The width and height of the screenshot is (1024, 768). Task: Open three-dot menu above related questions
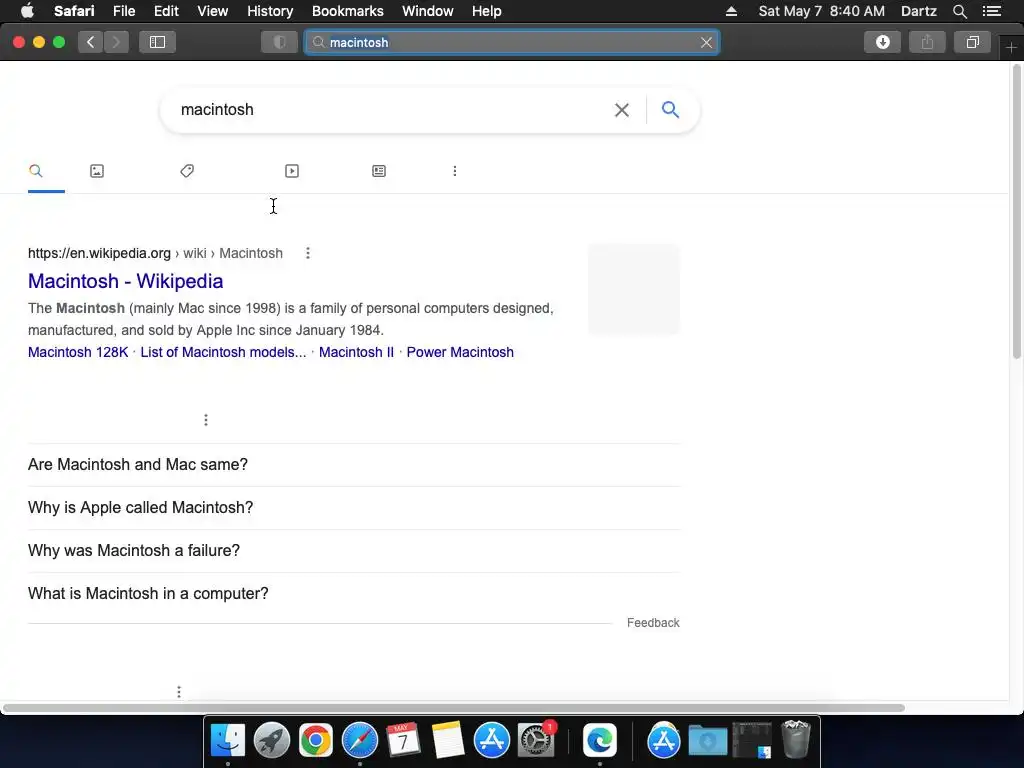coord(206,420)
